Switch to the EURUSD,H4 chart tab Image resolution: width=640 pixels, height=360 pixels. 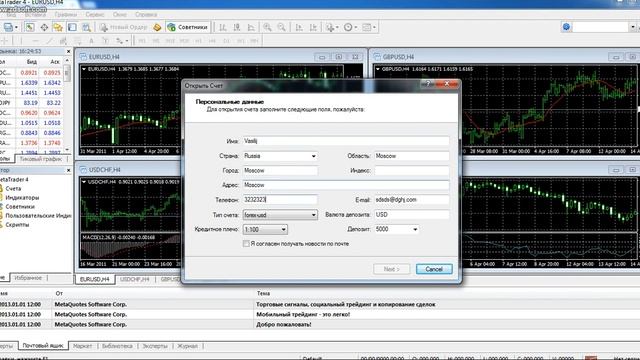point(95,280)
